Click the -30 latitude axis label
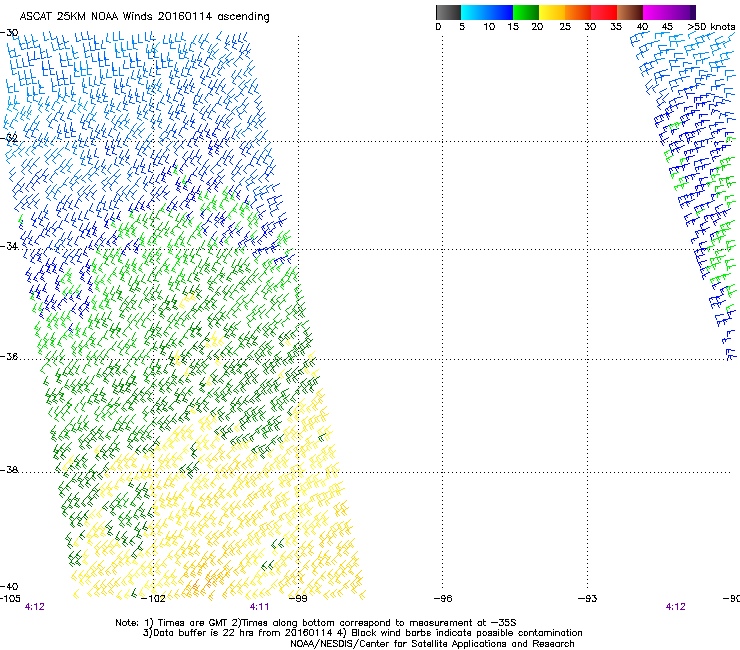740x650 pixels. 9,33
